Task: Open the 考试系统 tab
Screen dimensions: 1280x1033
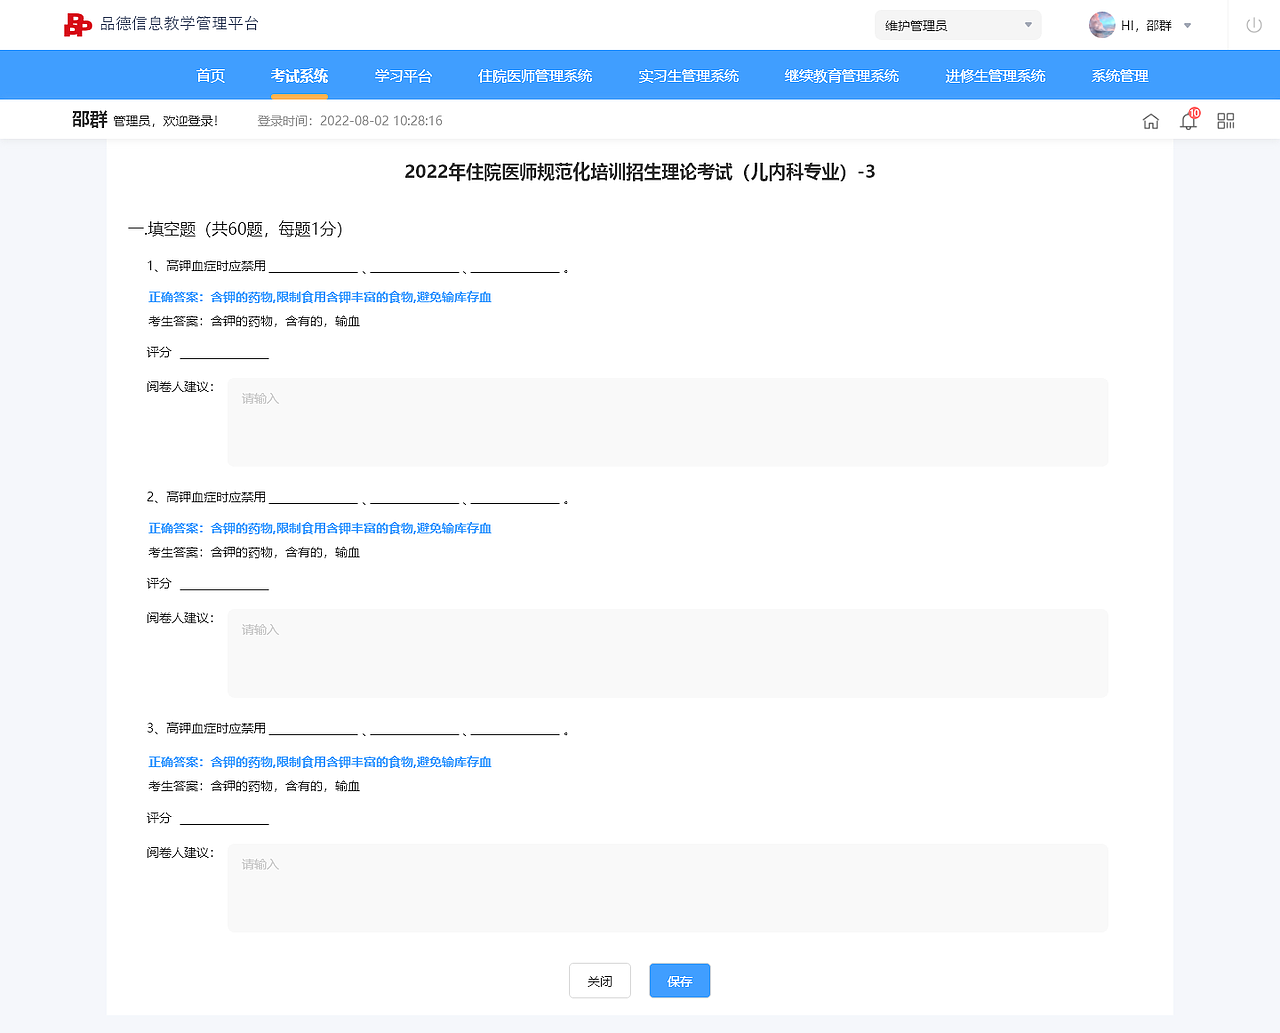Action: pos(298,74)
